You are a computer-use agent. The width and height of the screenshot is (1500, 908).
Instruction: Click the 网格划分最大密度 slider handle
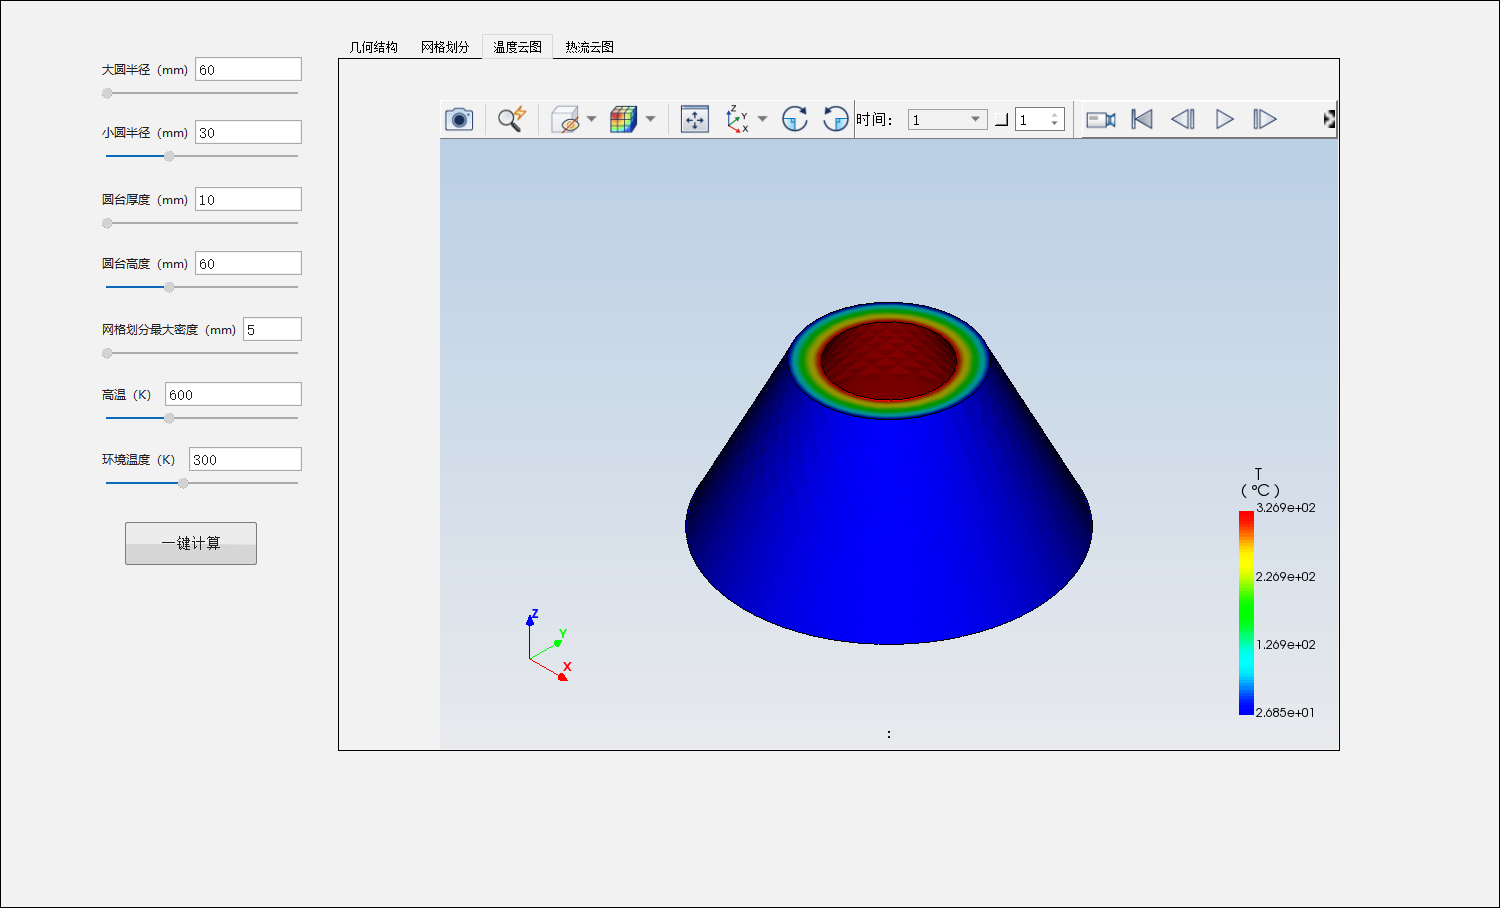point(107,353)
